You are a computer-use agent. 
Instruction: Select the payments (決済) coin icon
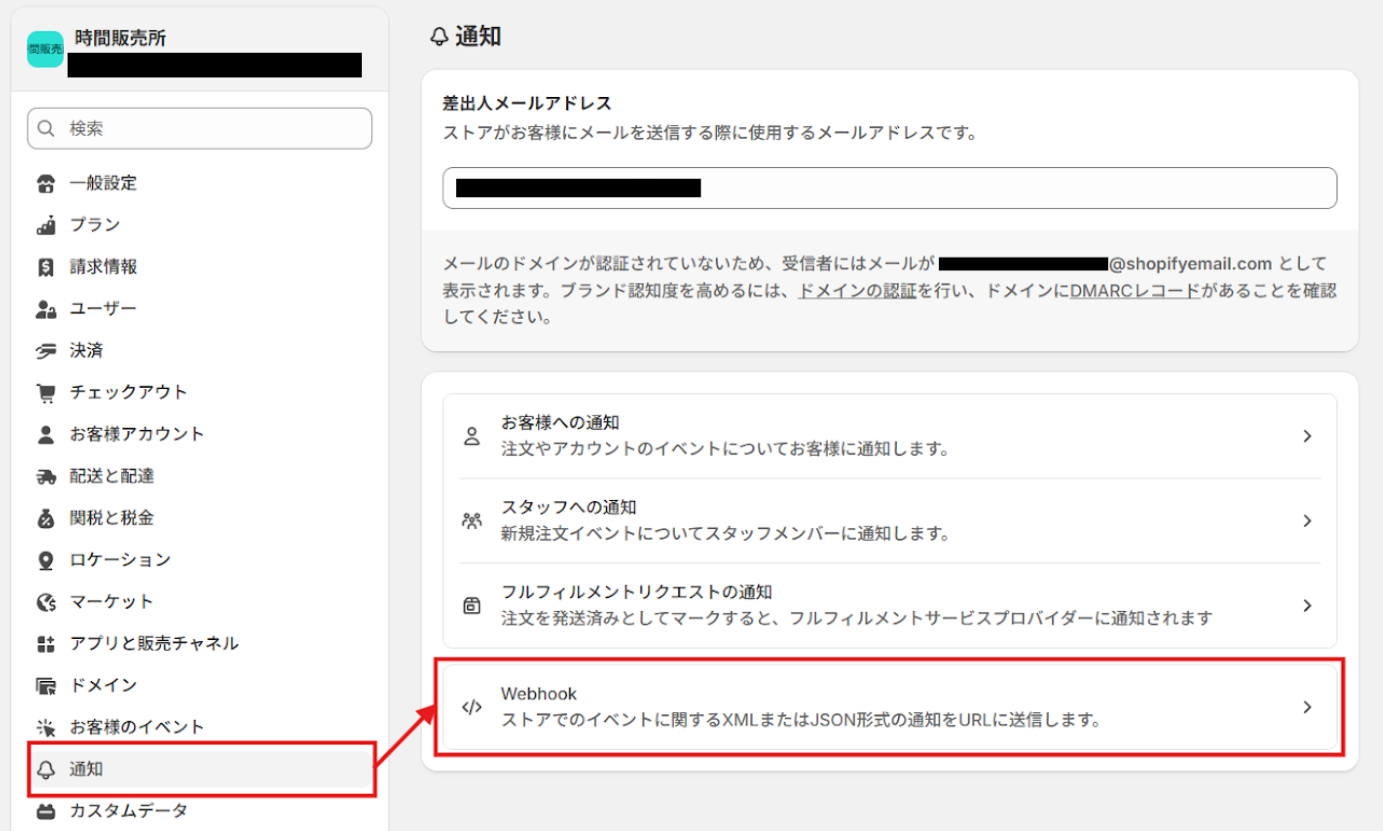pyautogui.click(x=45, y=350)
